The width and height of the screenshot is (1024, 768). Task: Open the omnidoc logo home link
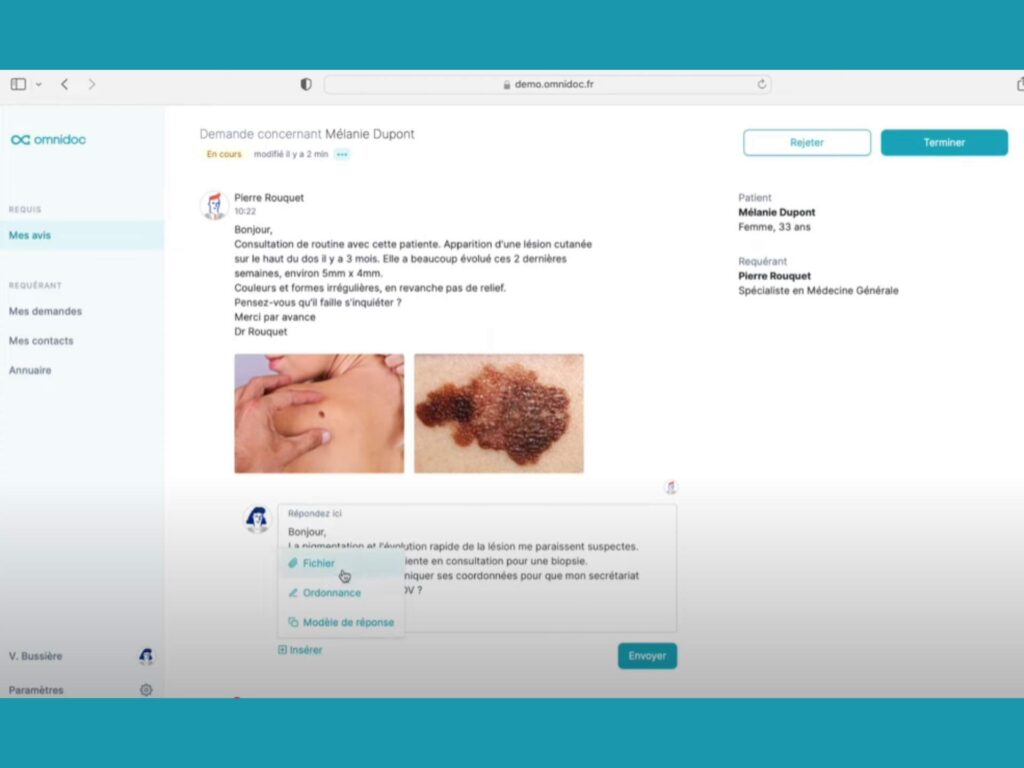tap(48, 140)
